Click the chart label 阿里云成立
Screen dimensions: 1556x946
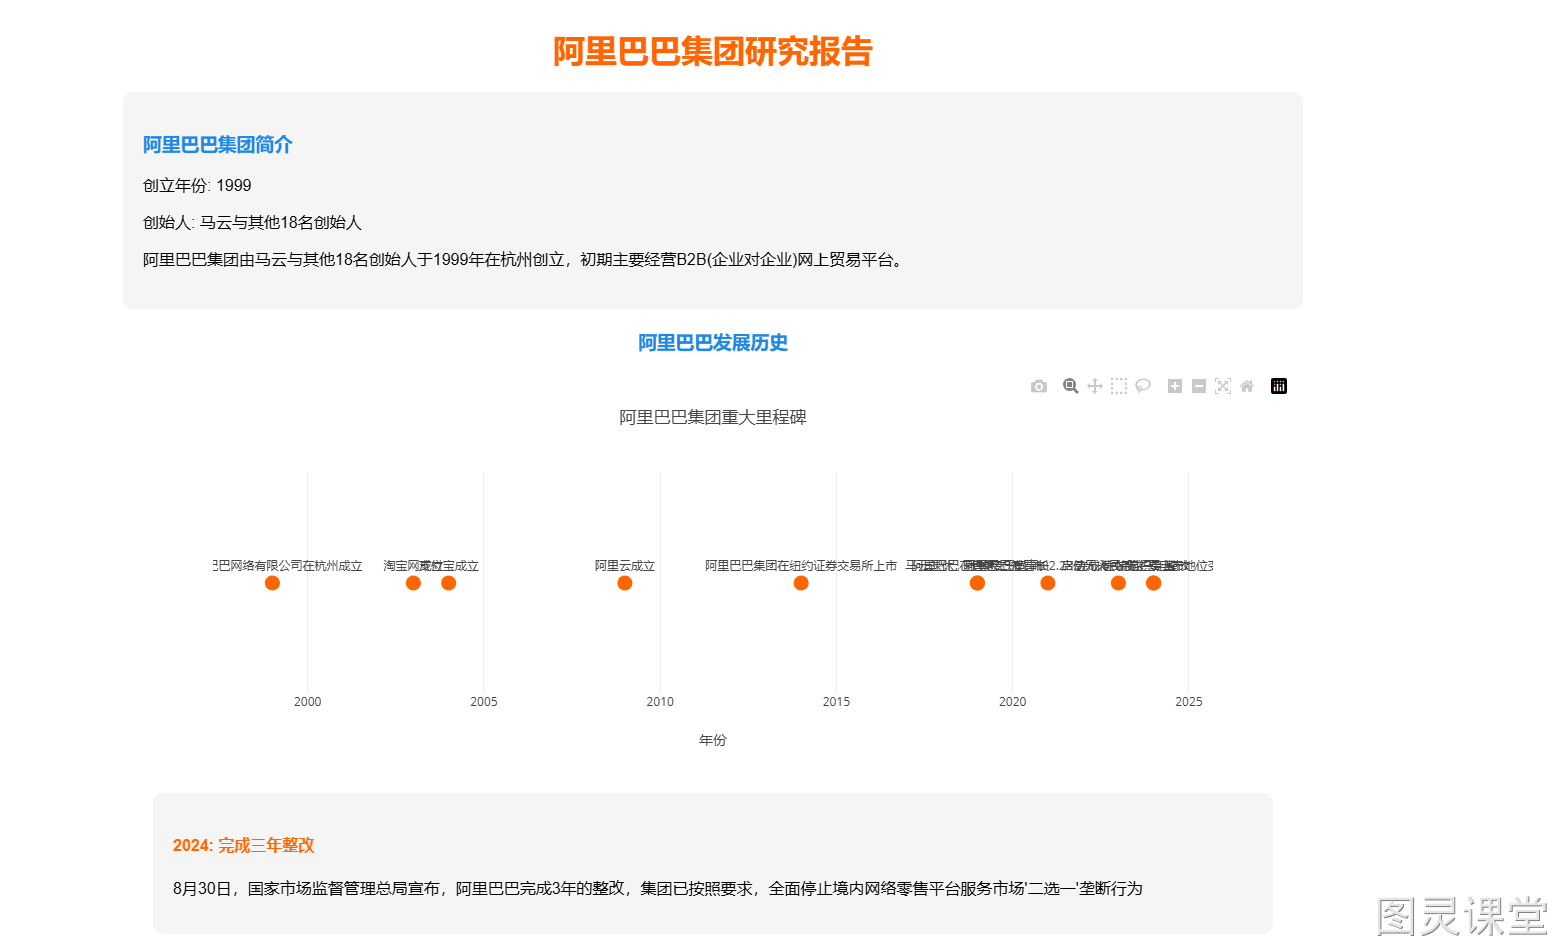(x=625, y=566)
